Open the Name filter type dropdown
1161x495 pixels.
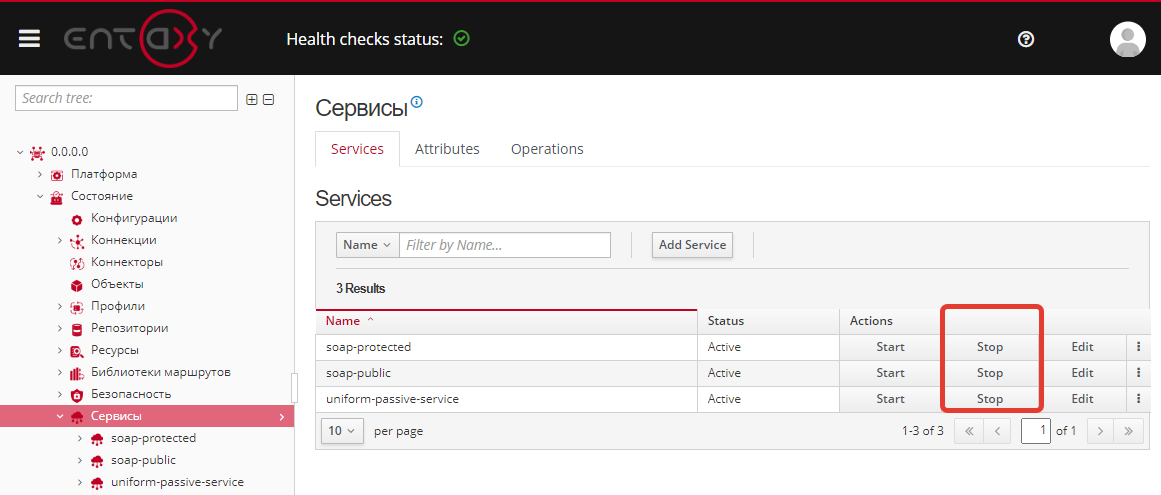367,245
